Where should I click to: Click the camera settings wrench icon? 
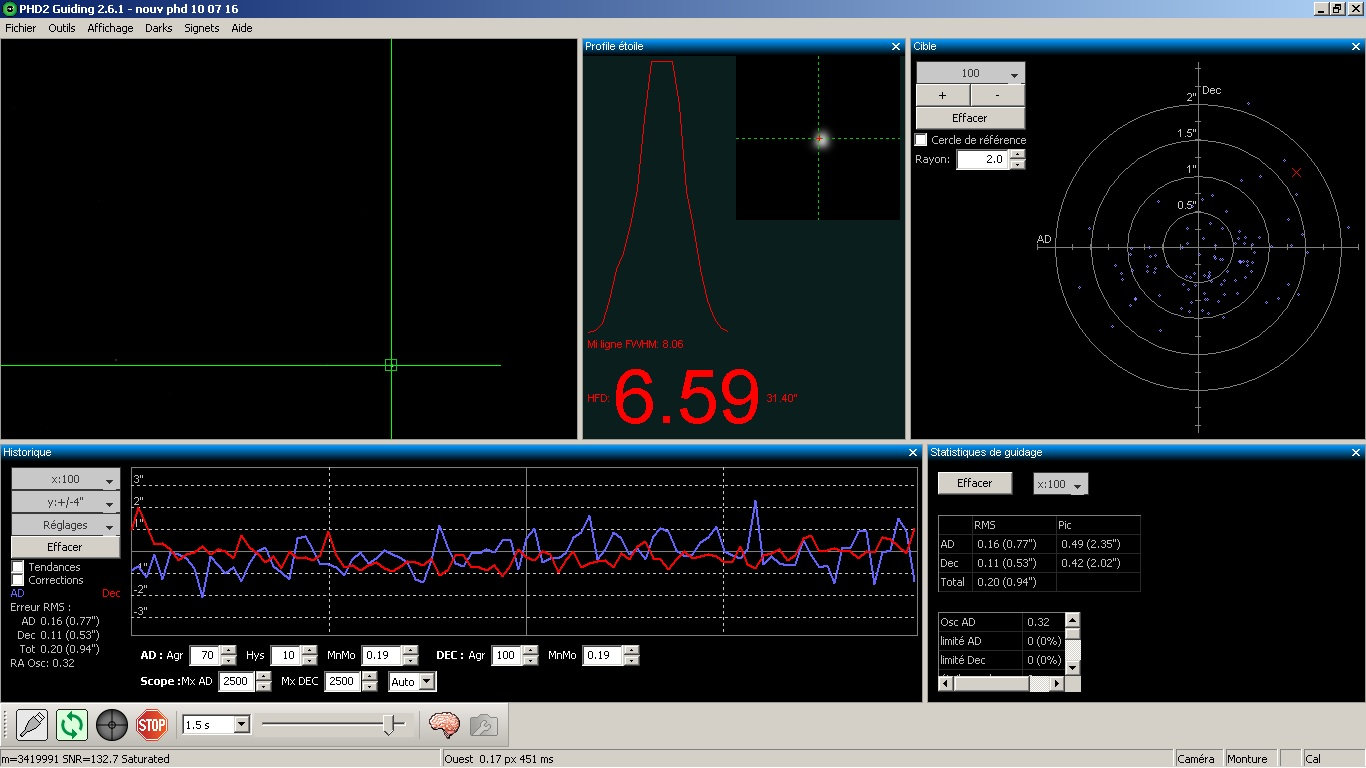coord(482,724)
